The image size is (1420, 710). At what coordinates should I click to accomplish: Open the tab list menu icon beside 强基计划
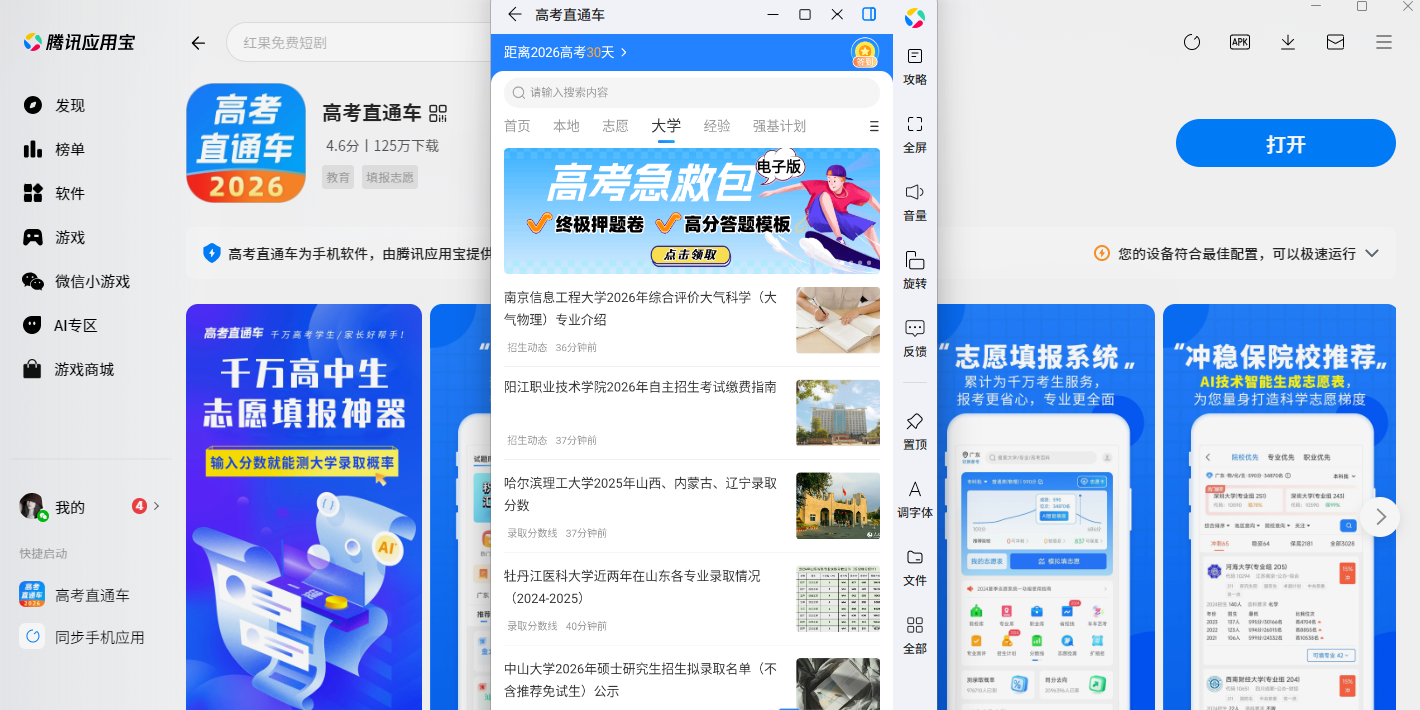point(874,126)
